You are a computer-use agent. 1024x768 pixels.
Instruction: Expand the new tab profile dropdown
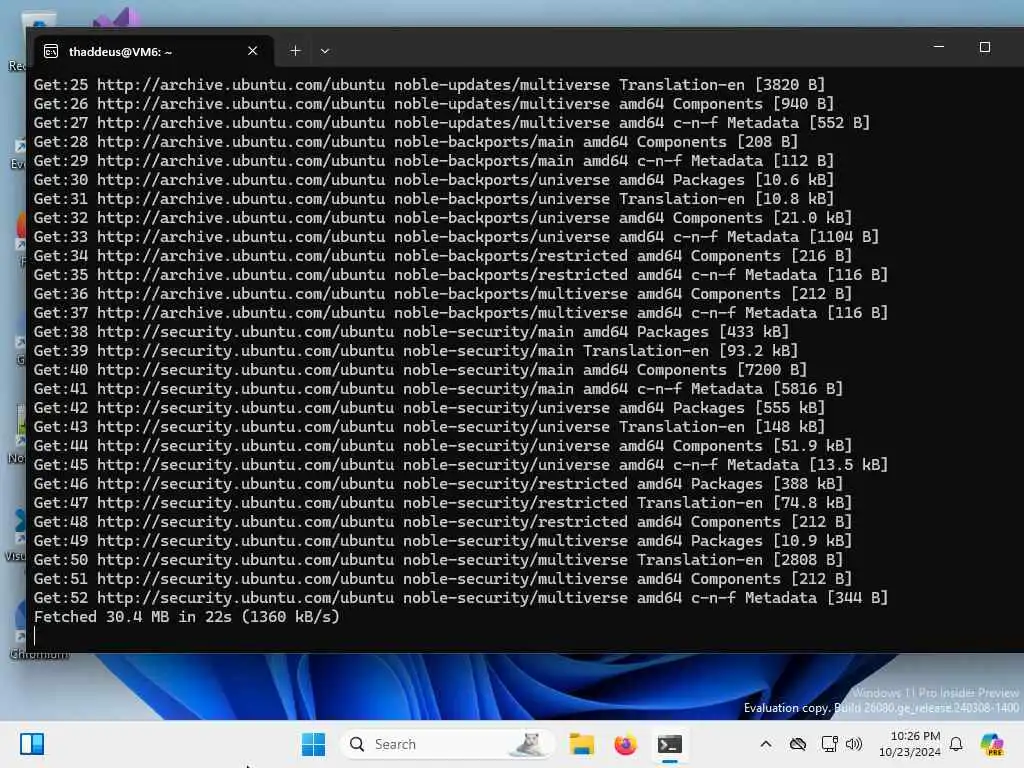[325, 51]
